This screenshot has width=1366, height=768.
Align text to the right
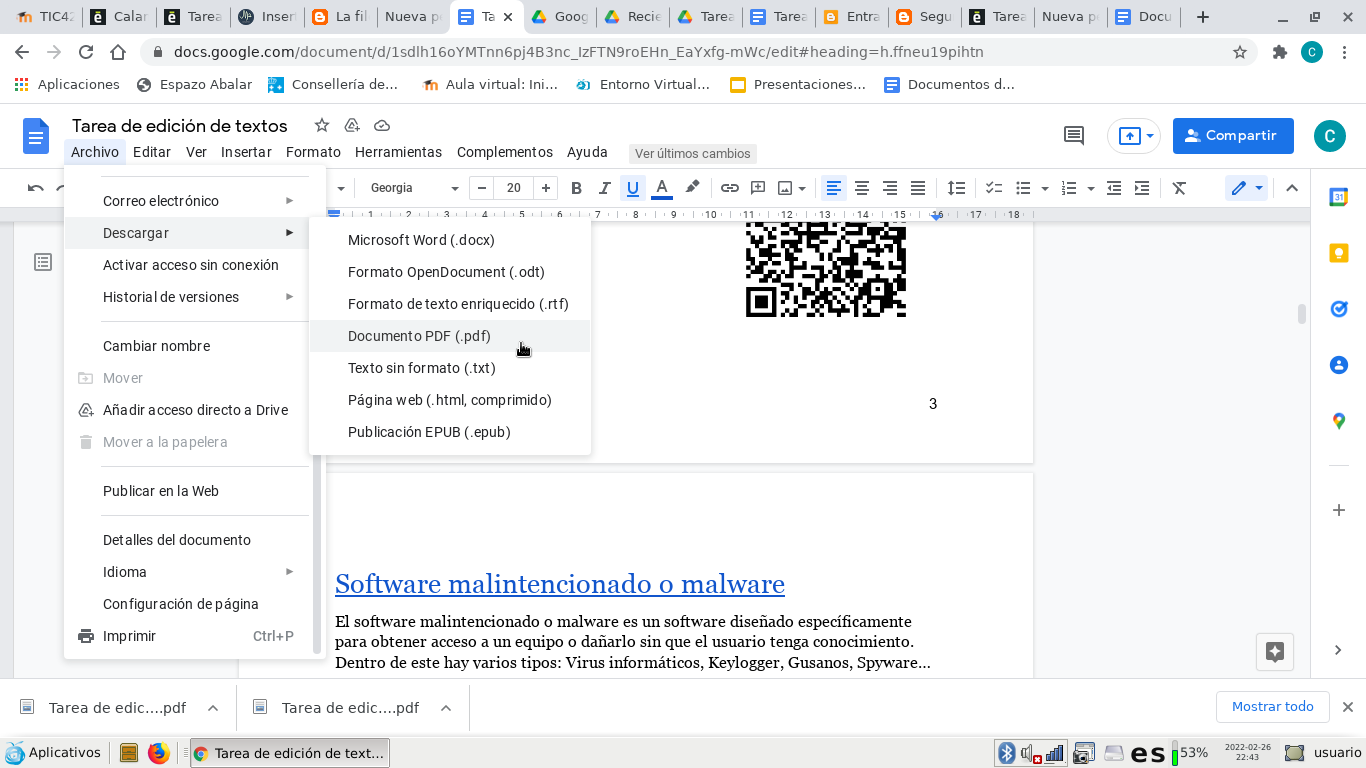889,188
